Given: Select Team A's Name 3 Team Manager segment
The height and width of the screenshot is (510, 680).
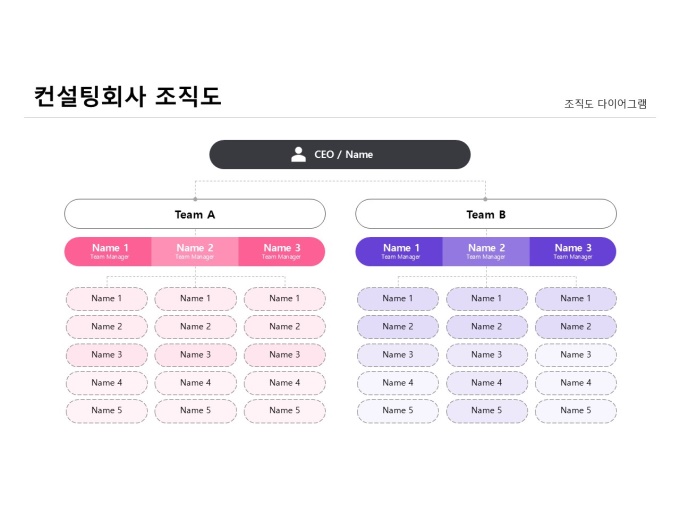Looking at the screenshot, I should click(282, 251).
